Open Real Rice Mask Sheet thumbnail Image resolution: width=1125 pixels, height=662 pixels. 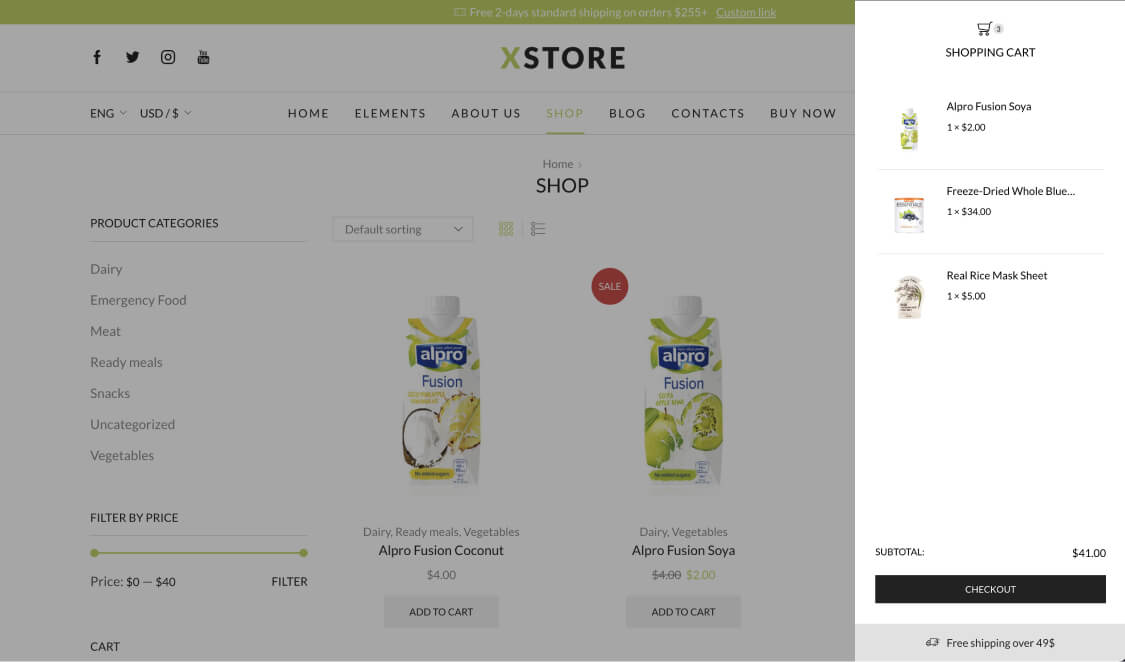click(909, 297)
